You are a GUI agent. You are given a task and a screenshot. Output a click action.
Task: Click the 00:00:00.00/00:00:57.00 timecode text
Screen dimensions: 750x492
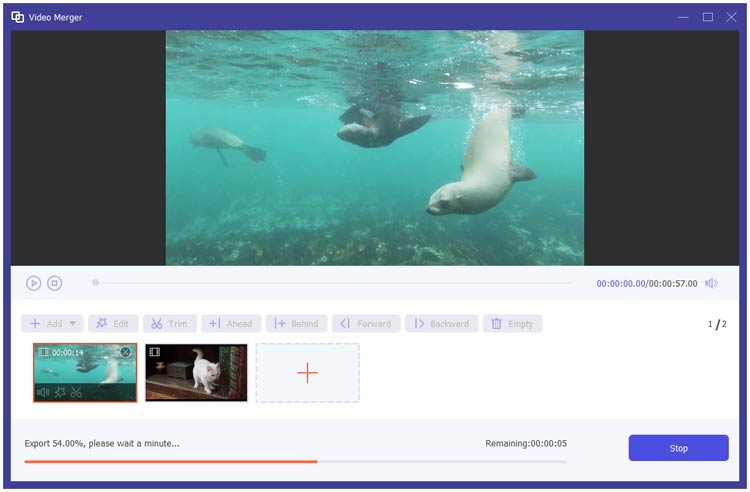[x=647, y=284]
